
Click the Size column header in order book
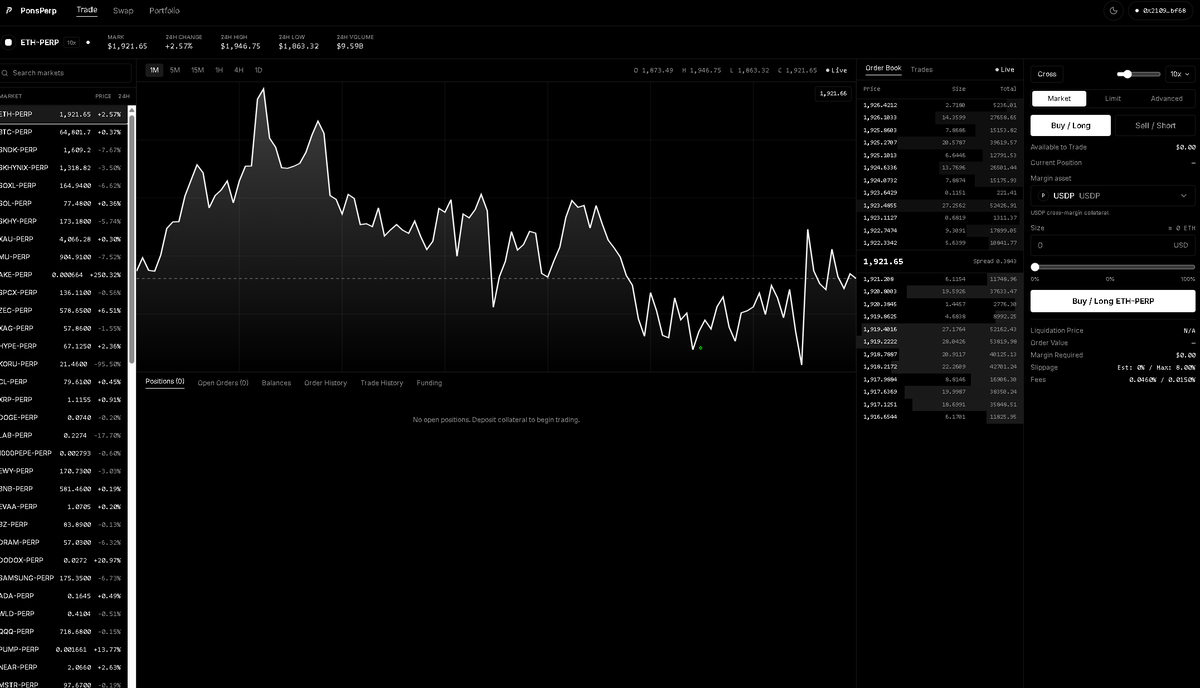tap(959, 89)
